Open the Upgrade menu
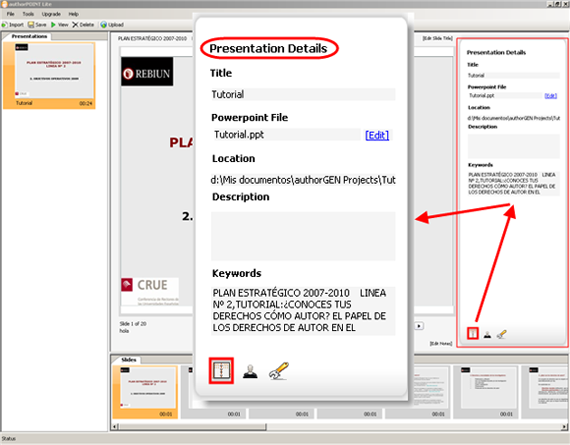Image resolution: width=570 pixels, height=445 pixels. click(x=51, y=14)
